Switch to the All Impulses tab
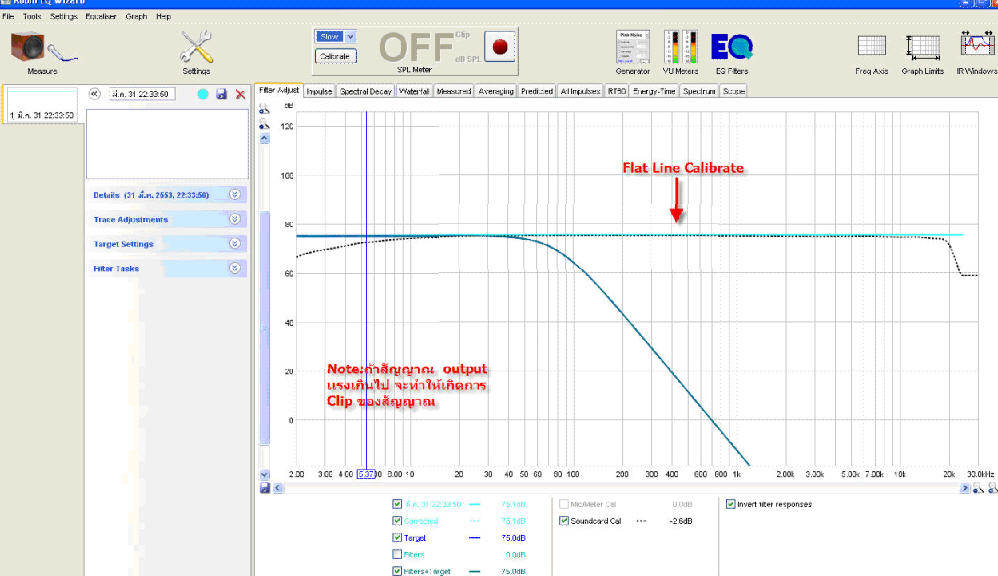This screenshot has width=998, height=576. (x=580, y=92)
